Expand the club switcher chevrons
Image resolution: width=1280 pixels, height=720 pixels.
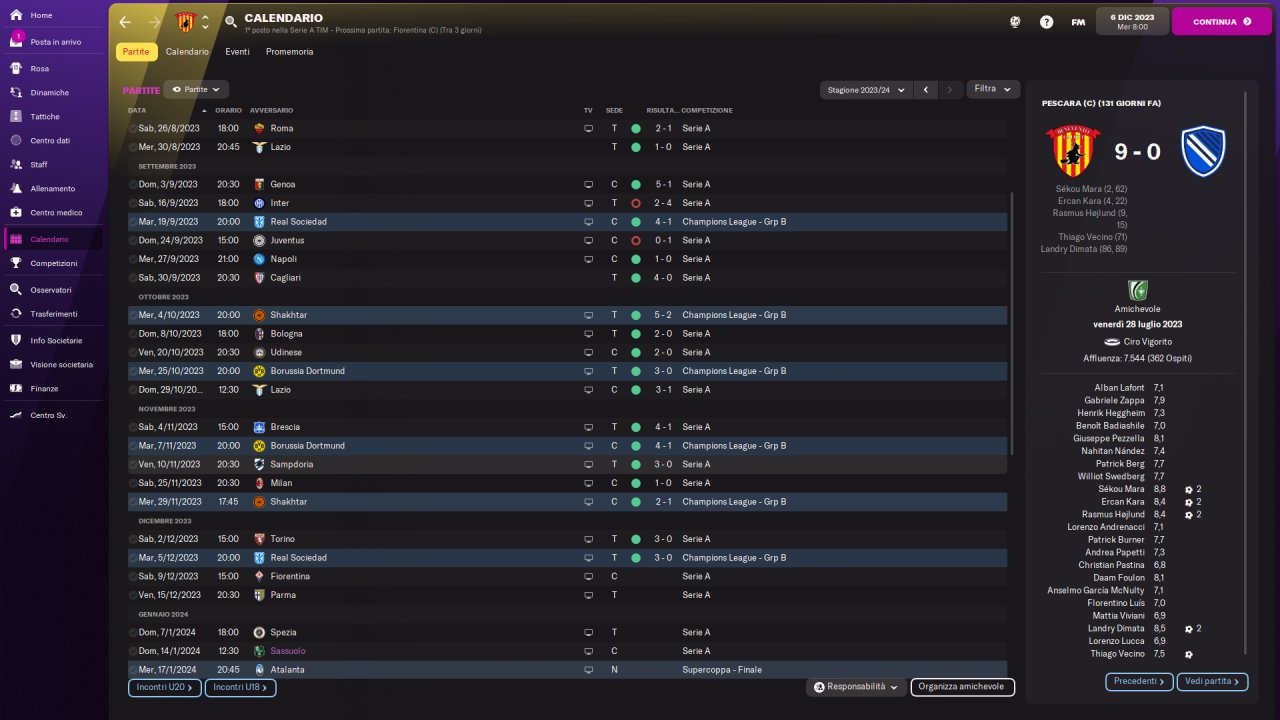(205, 22)
